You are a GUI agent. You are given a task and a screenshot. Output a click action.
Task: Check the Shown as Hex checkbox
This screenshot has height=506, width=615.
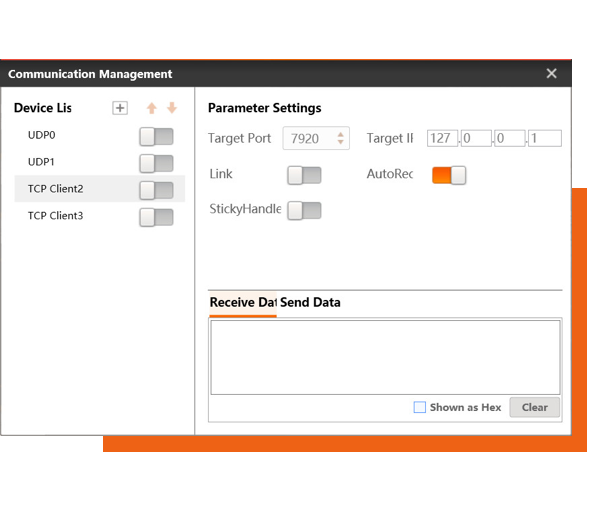click(x=420, y=407)
